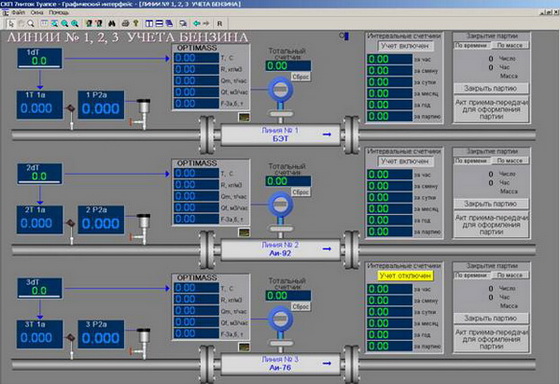Screen dimensions: 560x384
Task: Click the 1 P2a reading display
Action: [101, 105]
